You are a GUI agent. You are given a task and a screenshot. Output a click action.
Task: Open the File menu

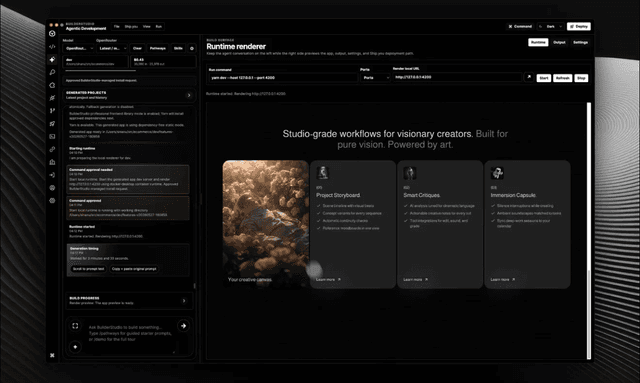coord(116,27)
